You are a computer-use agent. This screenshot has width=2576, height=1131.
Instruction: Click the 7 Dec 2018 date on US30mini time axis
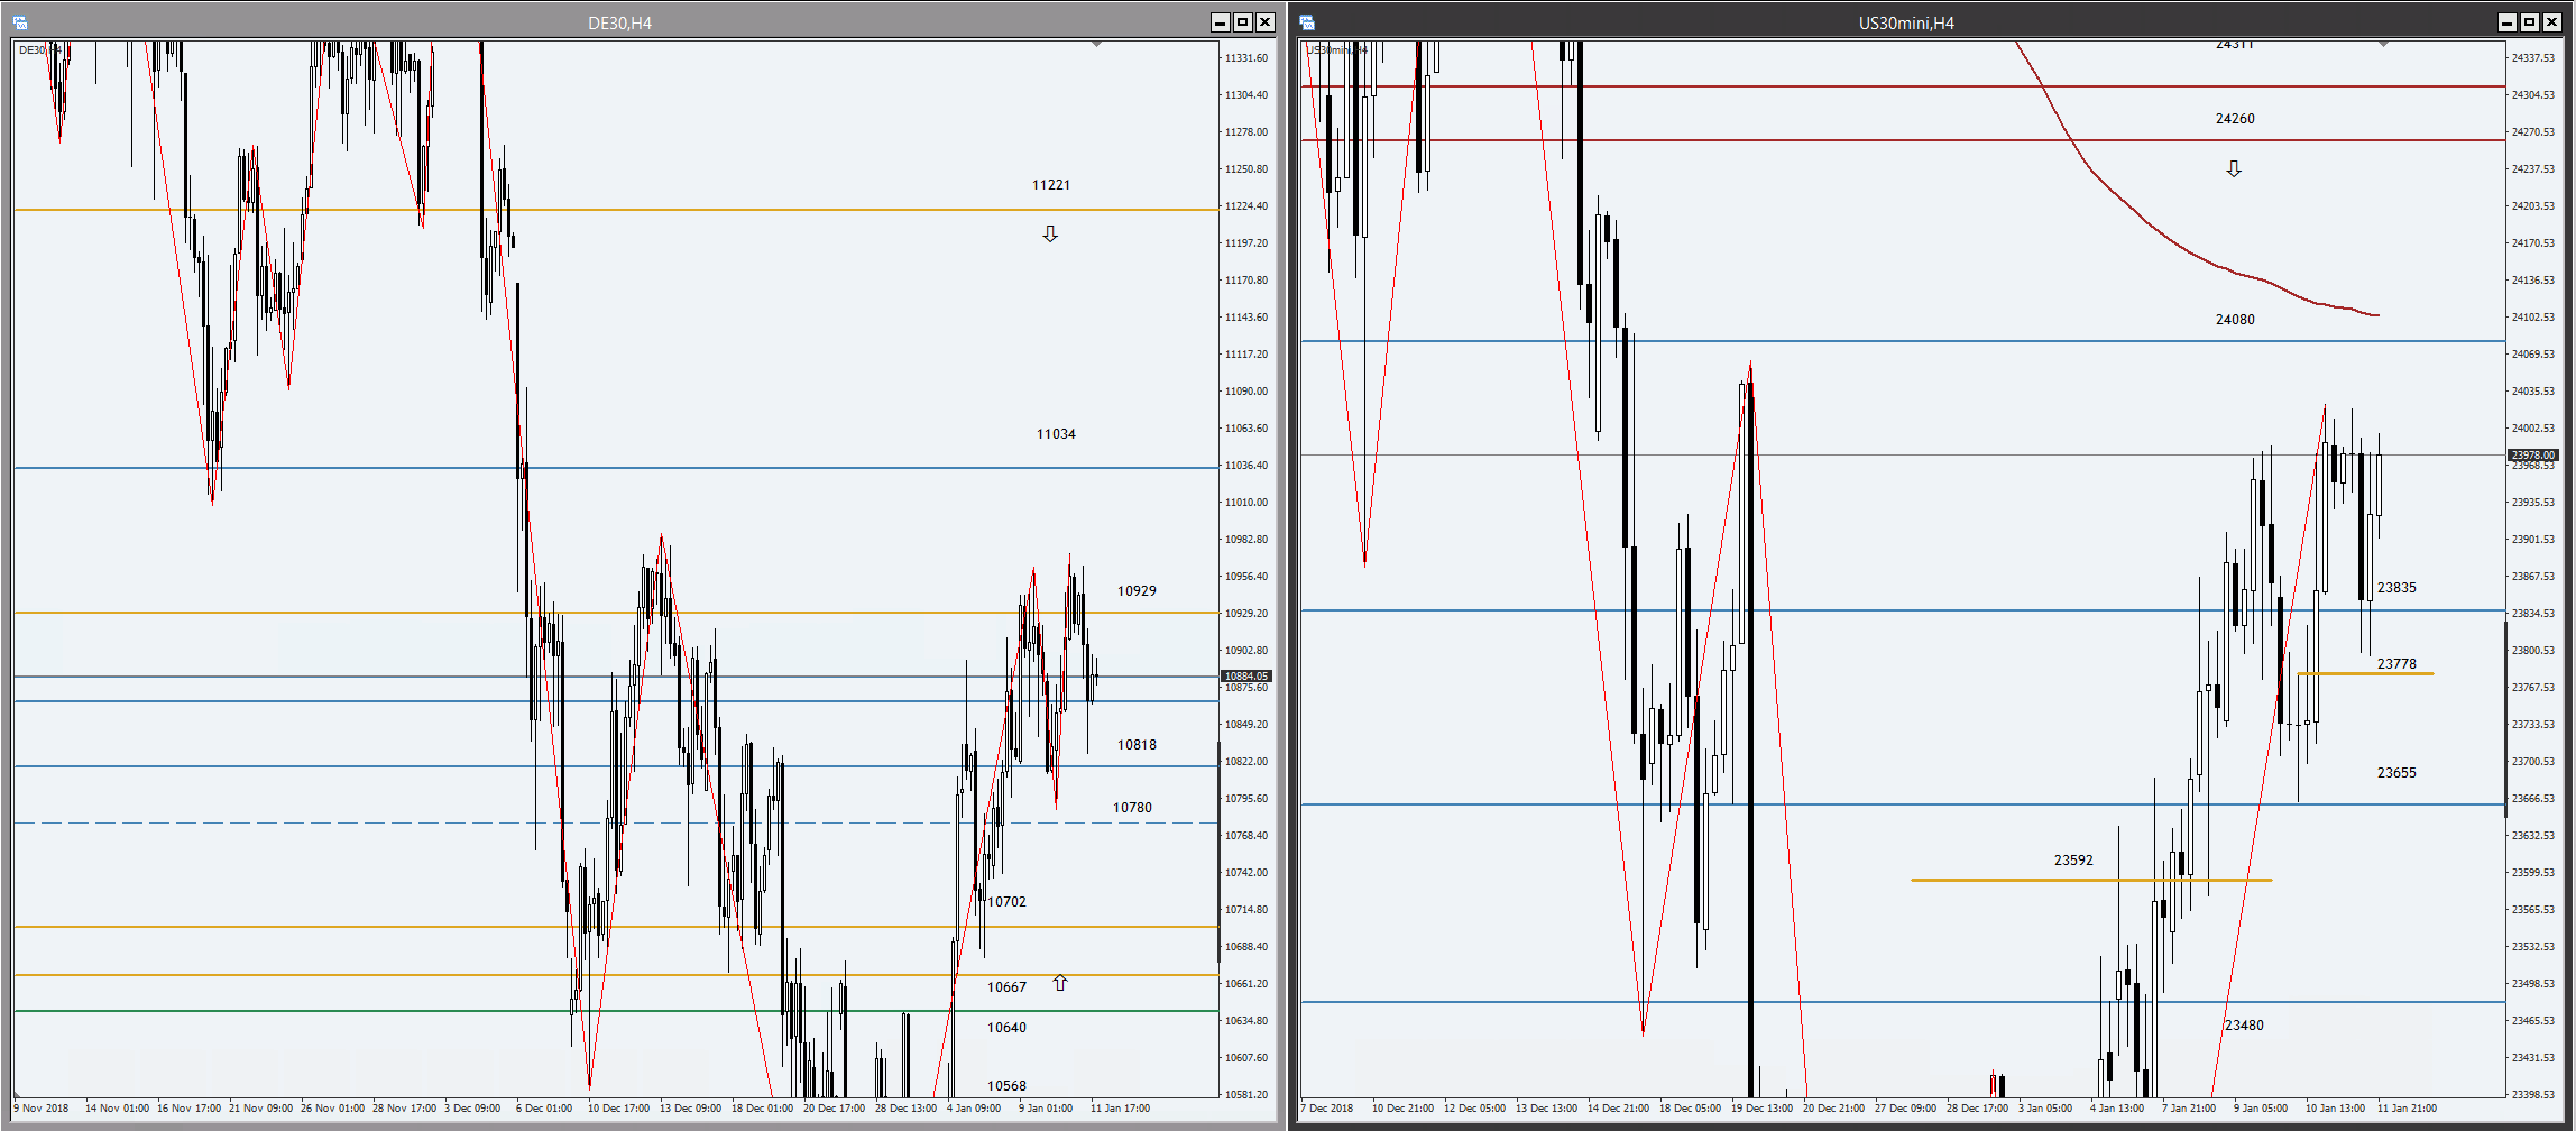(1327, 1108)
